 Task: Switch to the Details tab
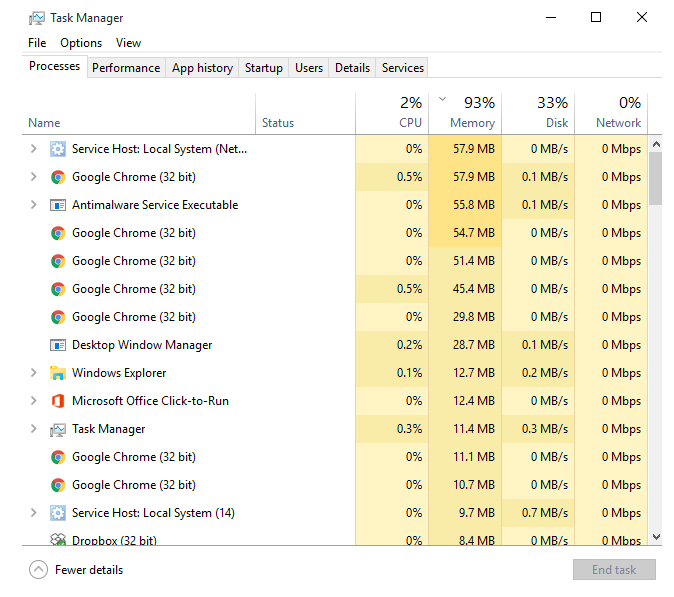point(352,68)
